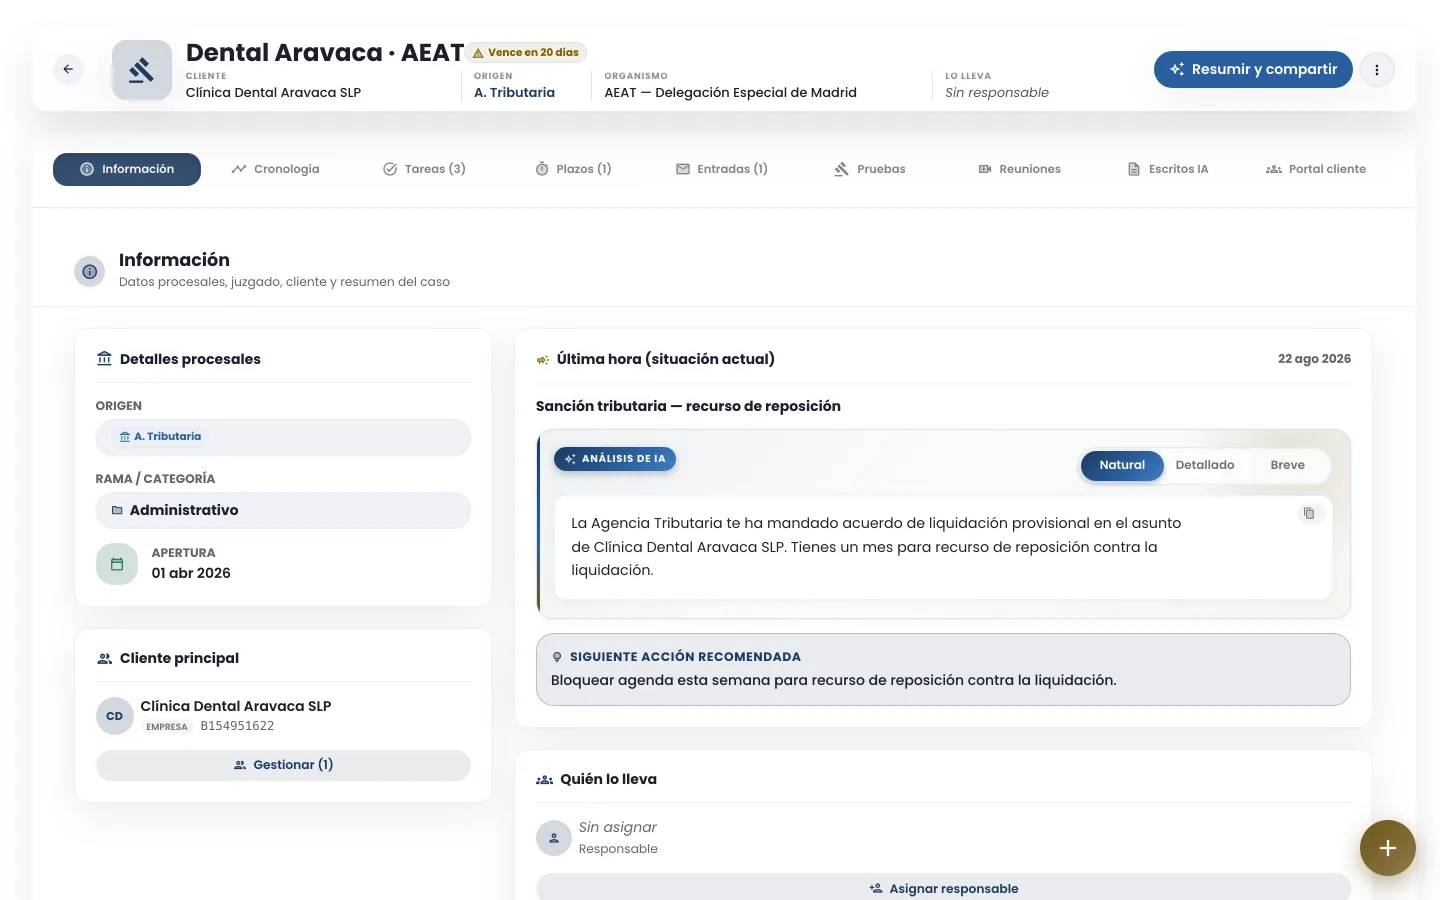
Task: Click the unassigned person avatar icon
Action: tap(554, 838)
